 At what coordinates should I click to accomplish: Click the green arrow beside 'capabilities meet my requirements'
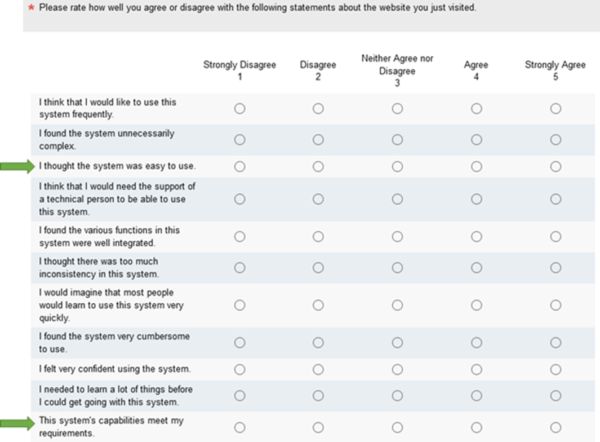18,422
